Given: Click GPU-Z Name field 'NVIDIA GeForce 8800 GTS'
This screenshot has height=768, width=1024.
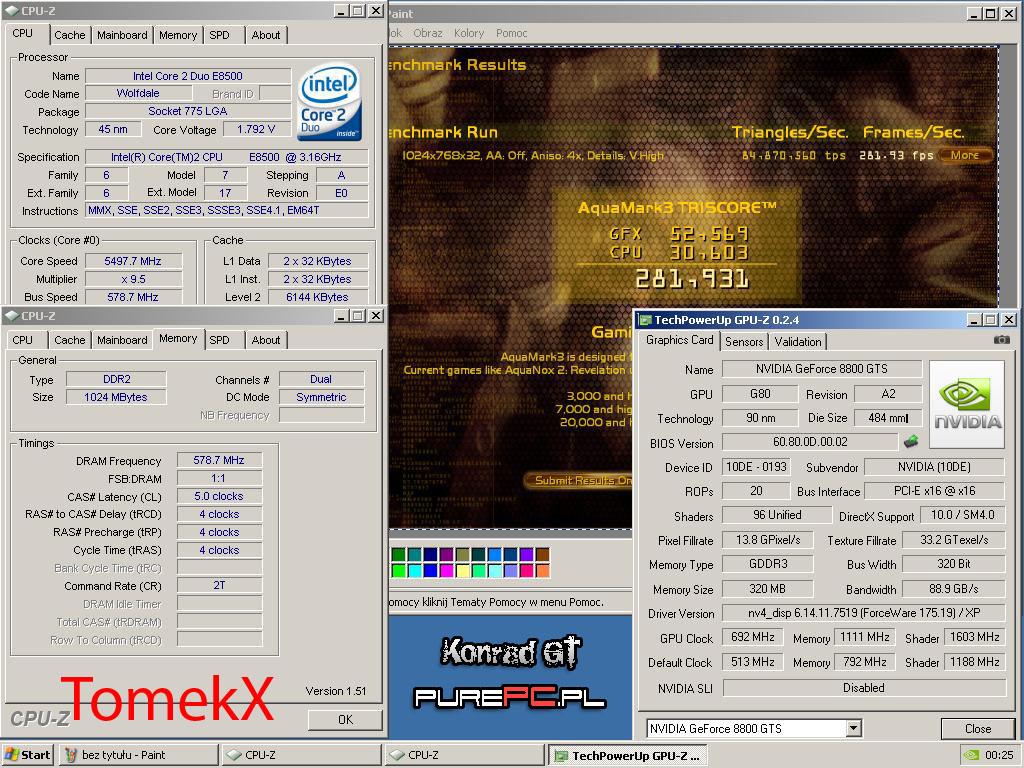Looking at the screenshot, I should click(822, 369).
